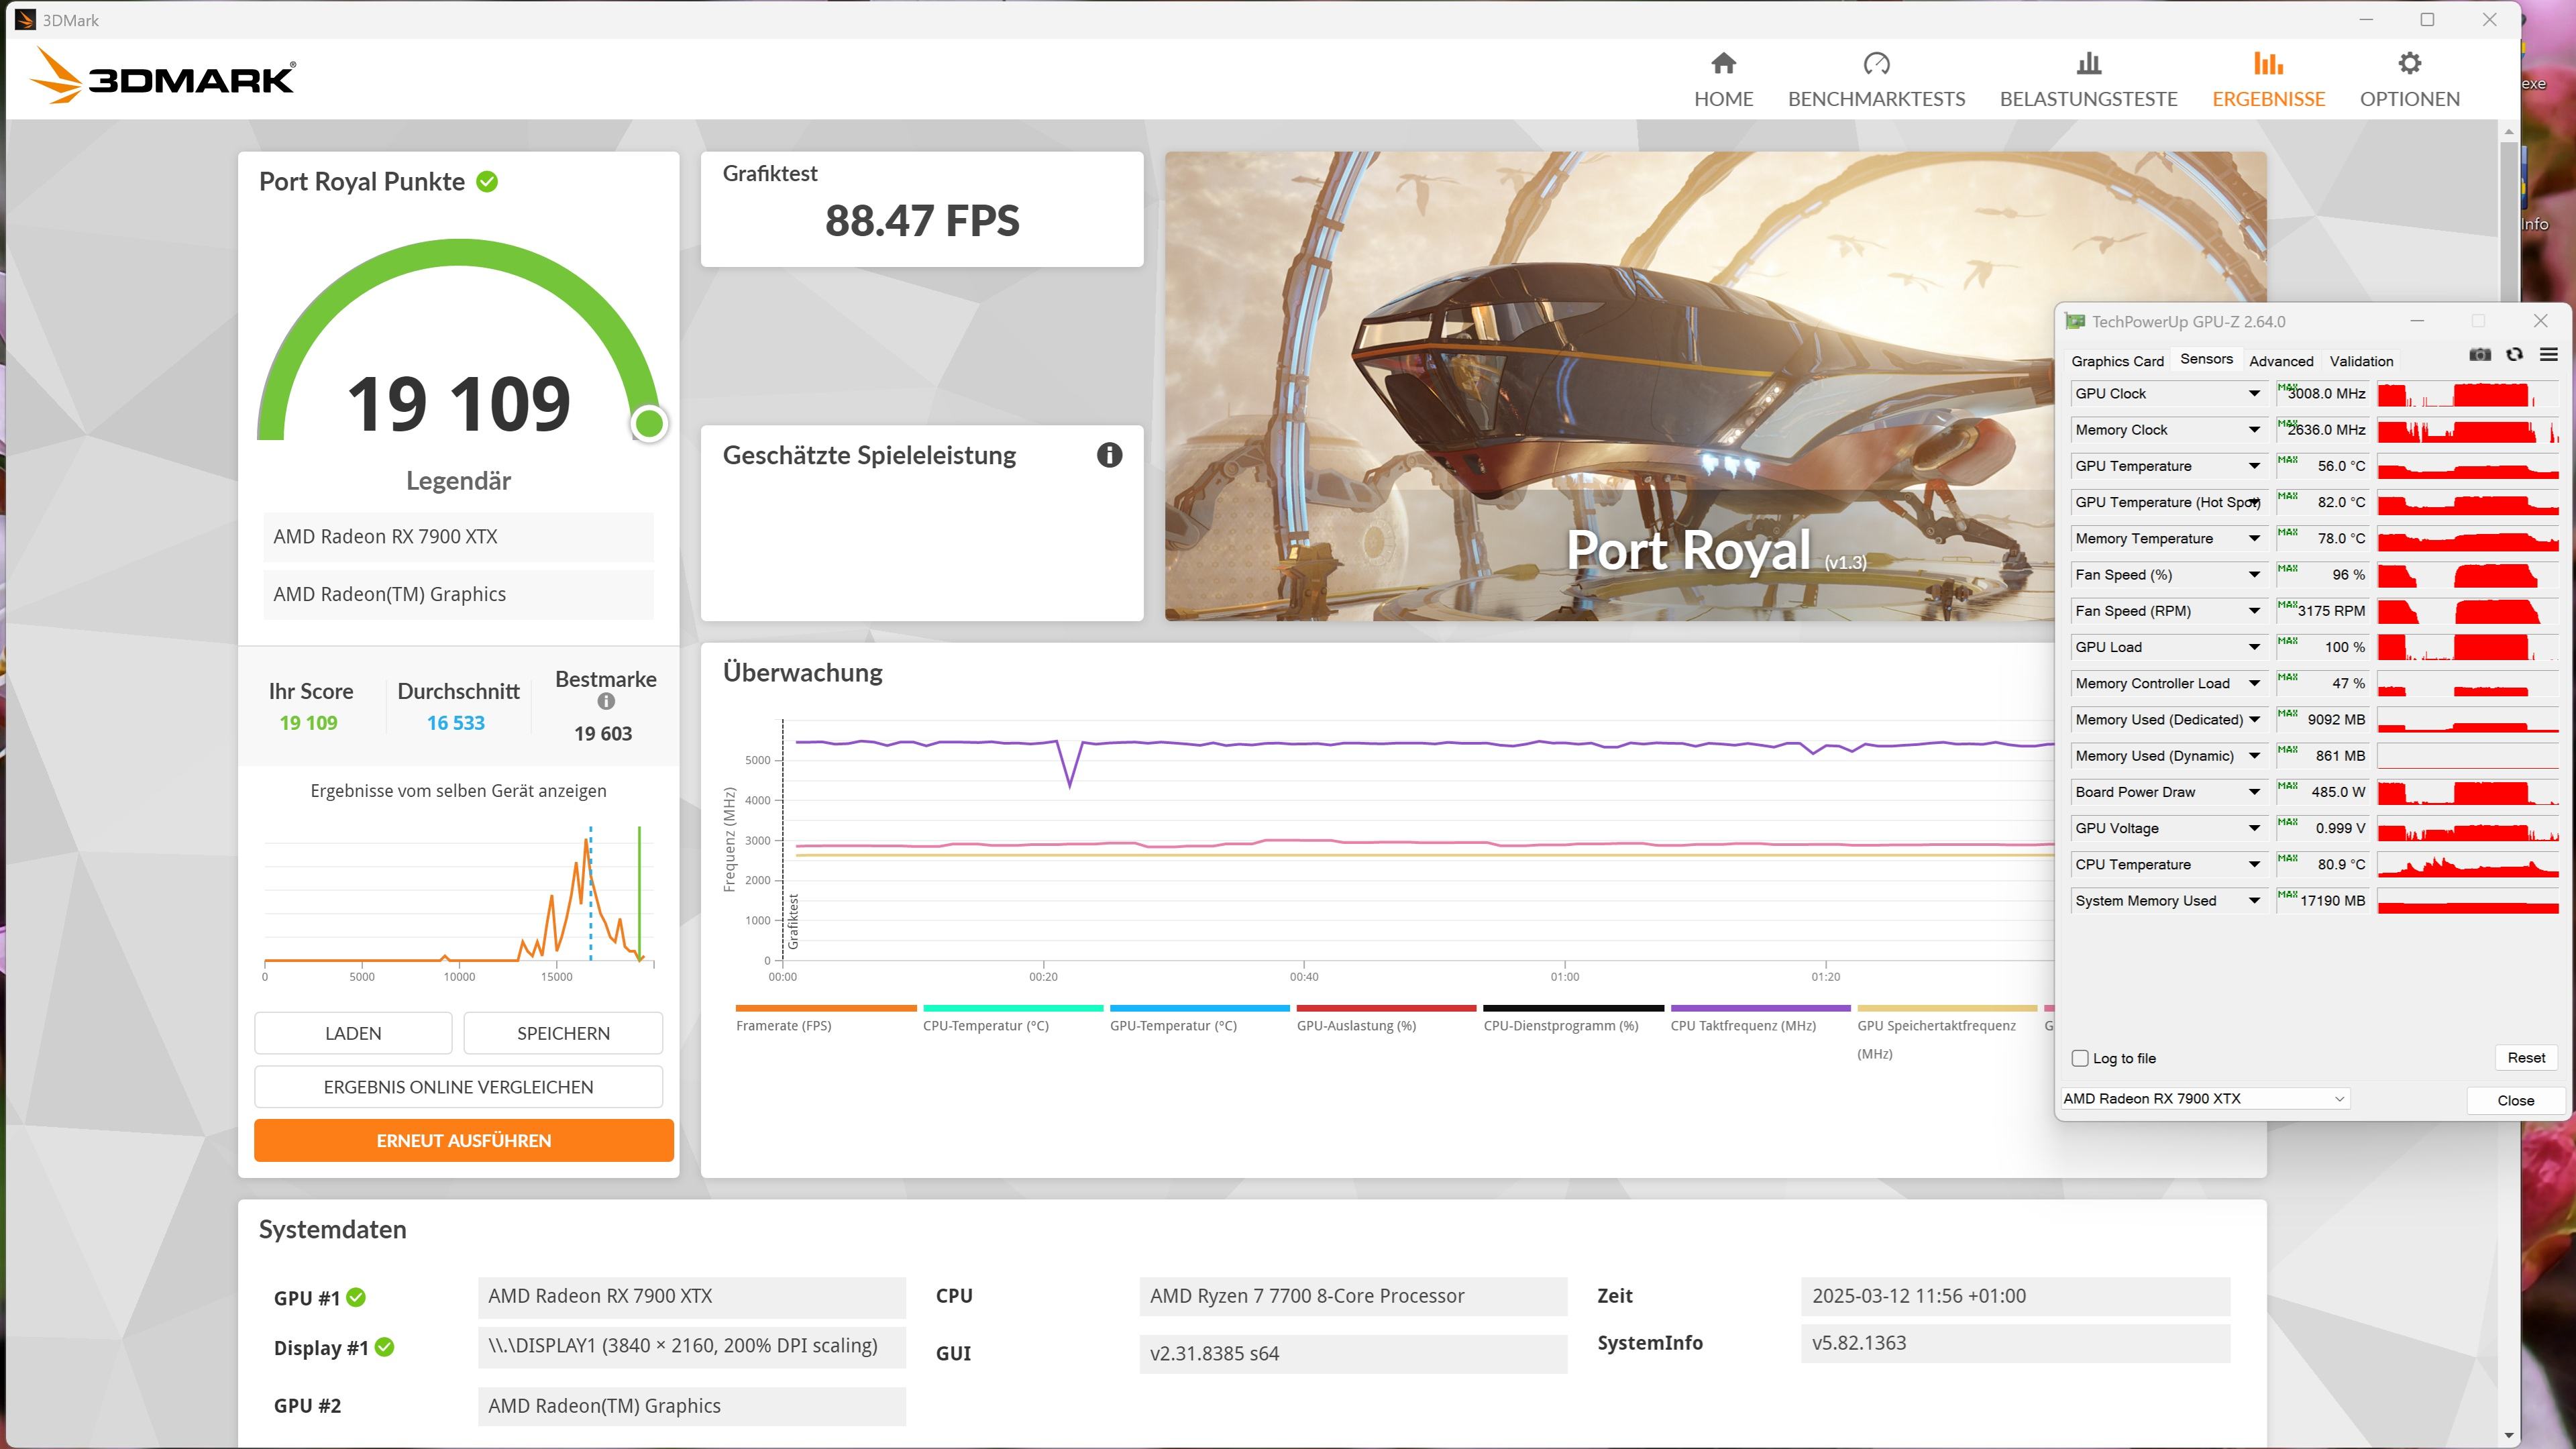Click GPU-Z refresh icon
2576x1449 pixels.
2514,355
